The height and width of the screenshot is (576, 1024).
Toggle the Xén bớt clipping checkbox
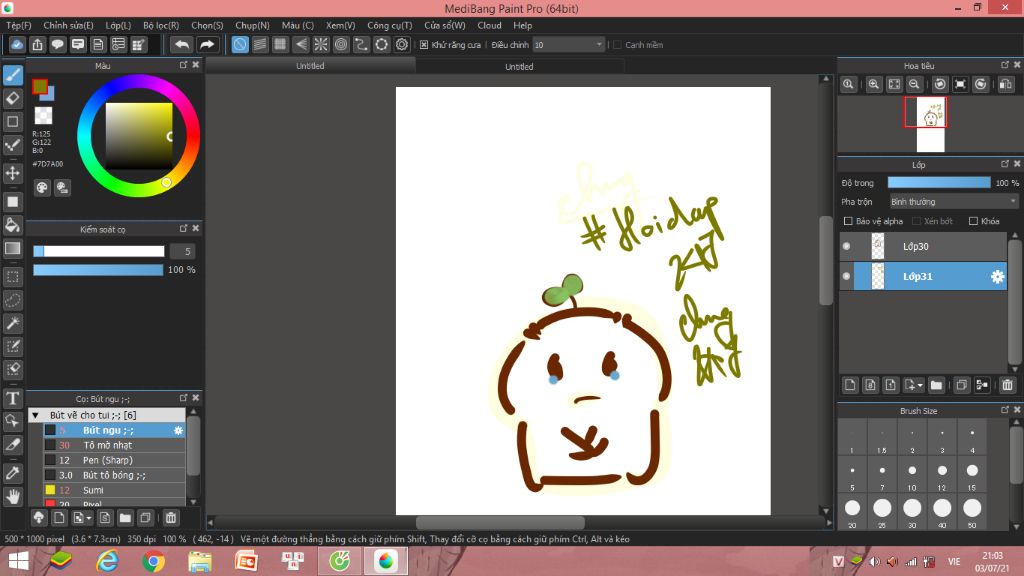pos(916,221)
